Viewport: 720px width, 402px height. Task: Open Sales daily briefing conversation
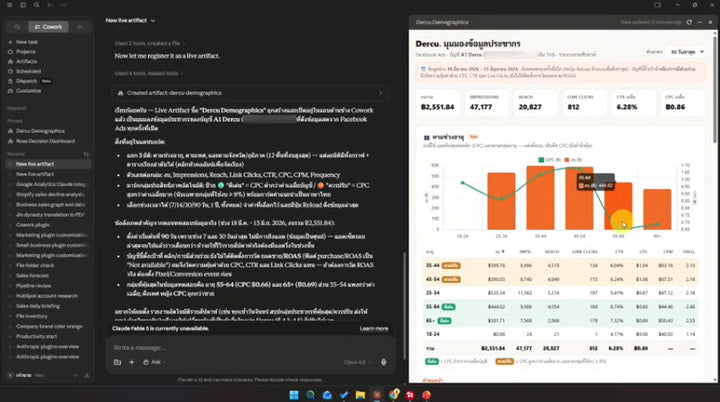[x=48, y=306]
